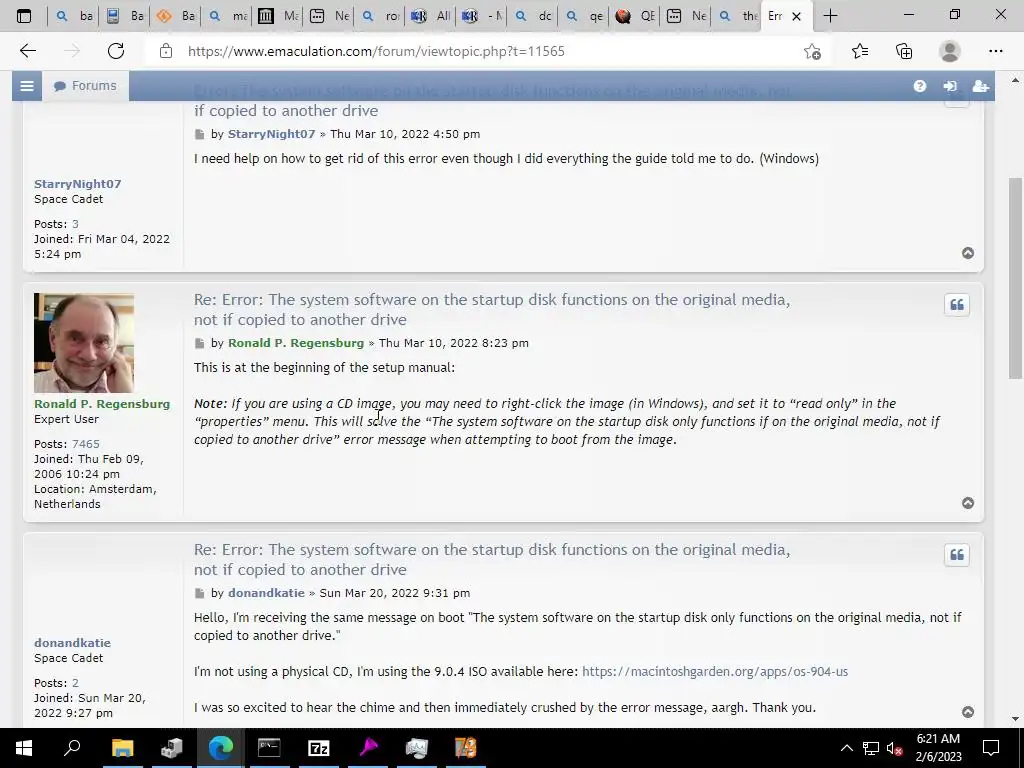Open post icon beside Ronald's byline
Image resolution: width=1024 pixels, height=768 pixels.
click(x=199, y=344)
